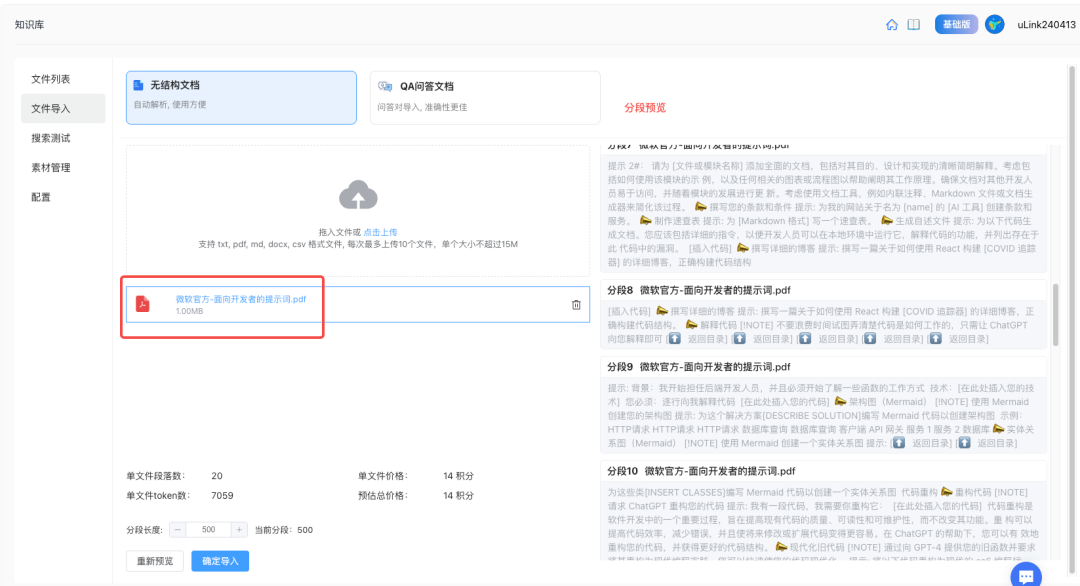Click the 当前分段: 500 label
This screenshot has height=586, width=1080.
[284, 530]
